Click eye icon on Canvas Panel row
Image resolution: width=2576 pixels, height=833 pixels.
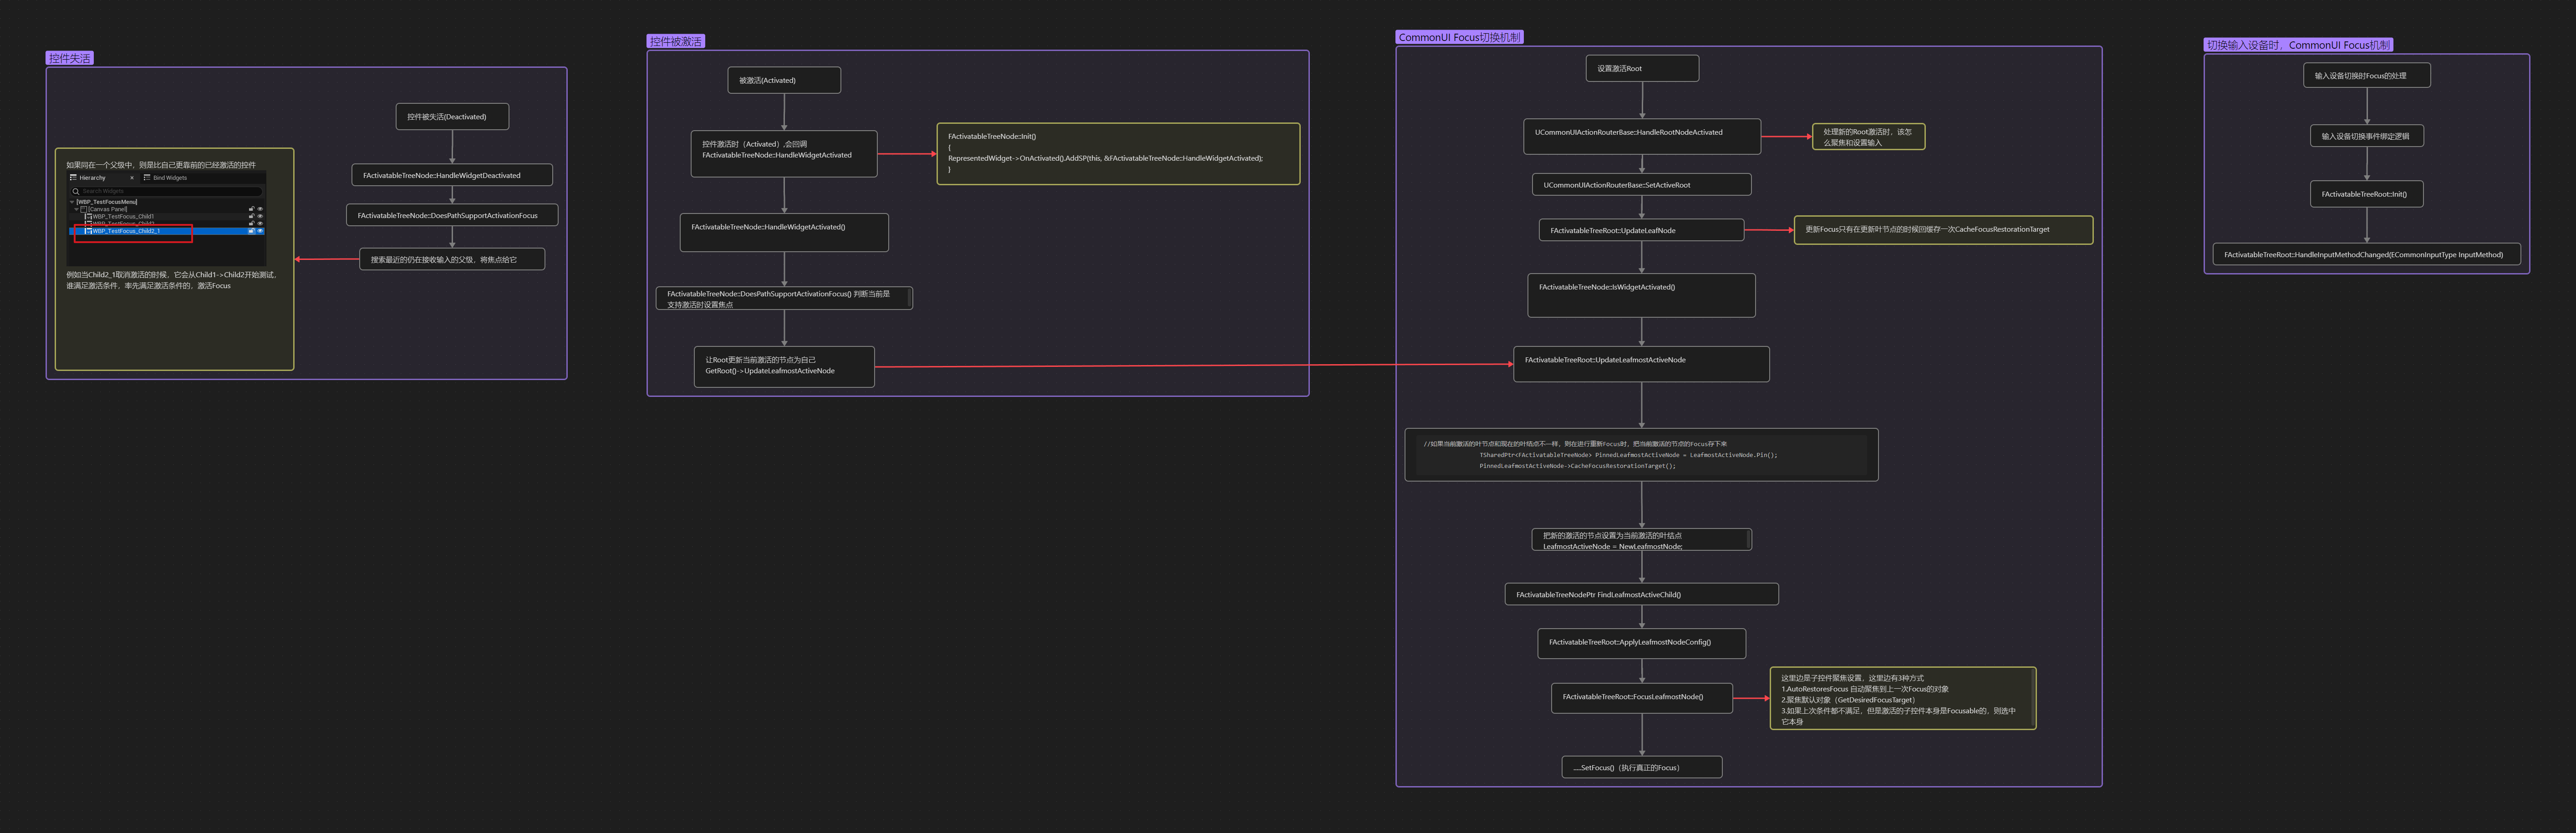260,209
